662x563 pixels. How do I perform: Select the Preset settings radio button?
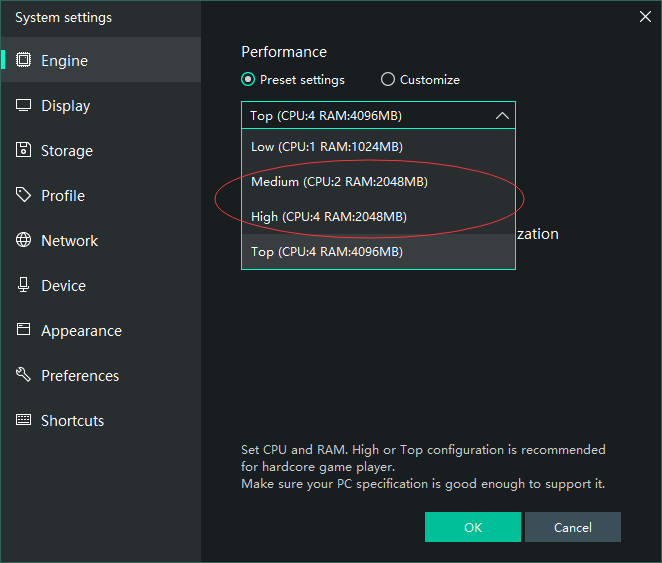click(249, 80)
